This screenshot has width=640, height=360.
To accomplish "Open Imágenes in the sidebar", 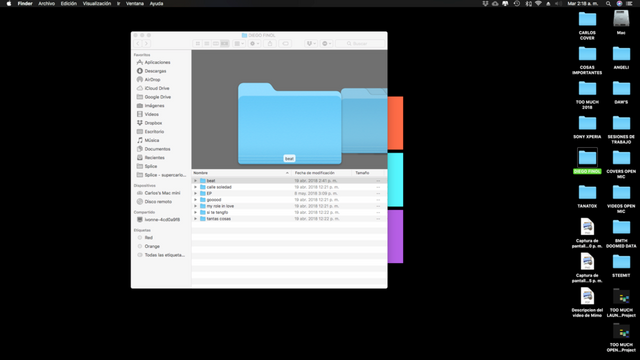I will [154, 106].
